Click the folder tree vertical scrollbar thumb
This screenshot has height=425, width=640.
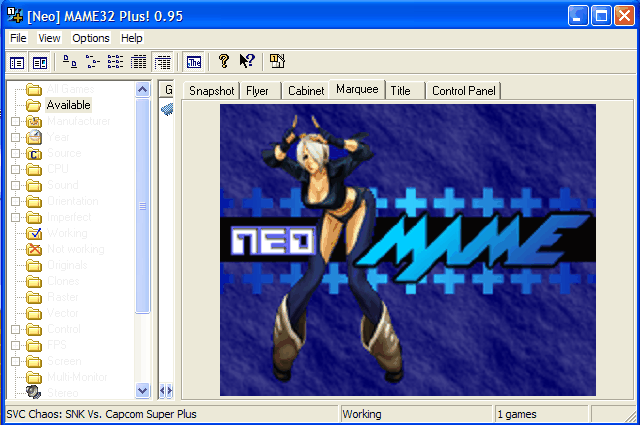pos(142,206)
